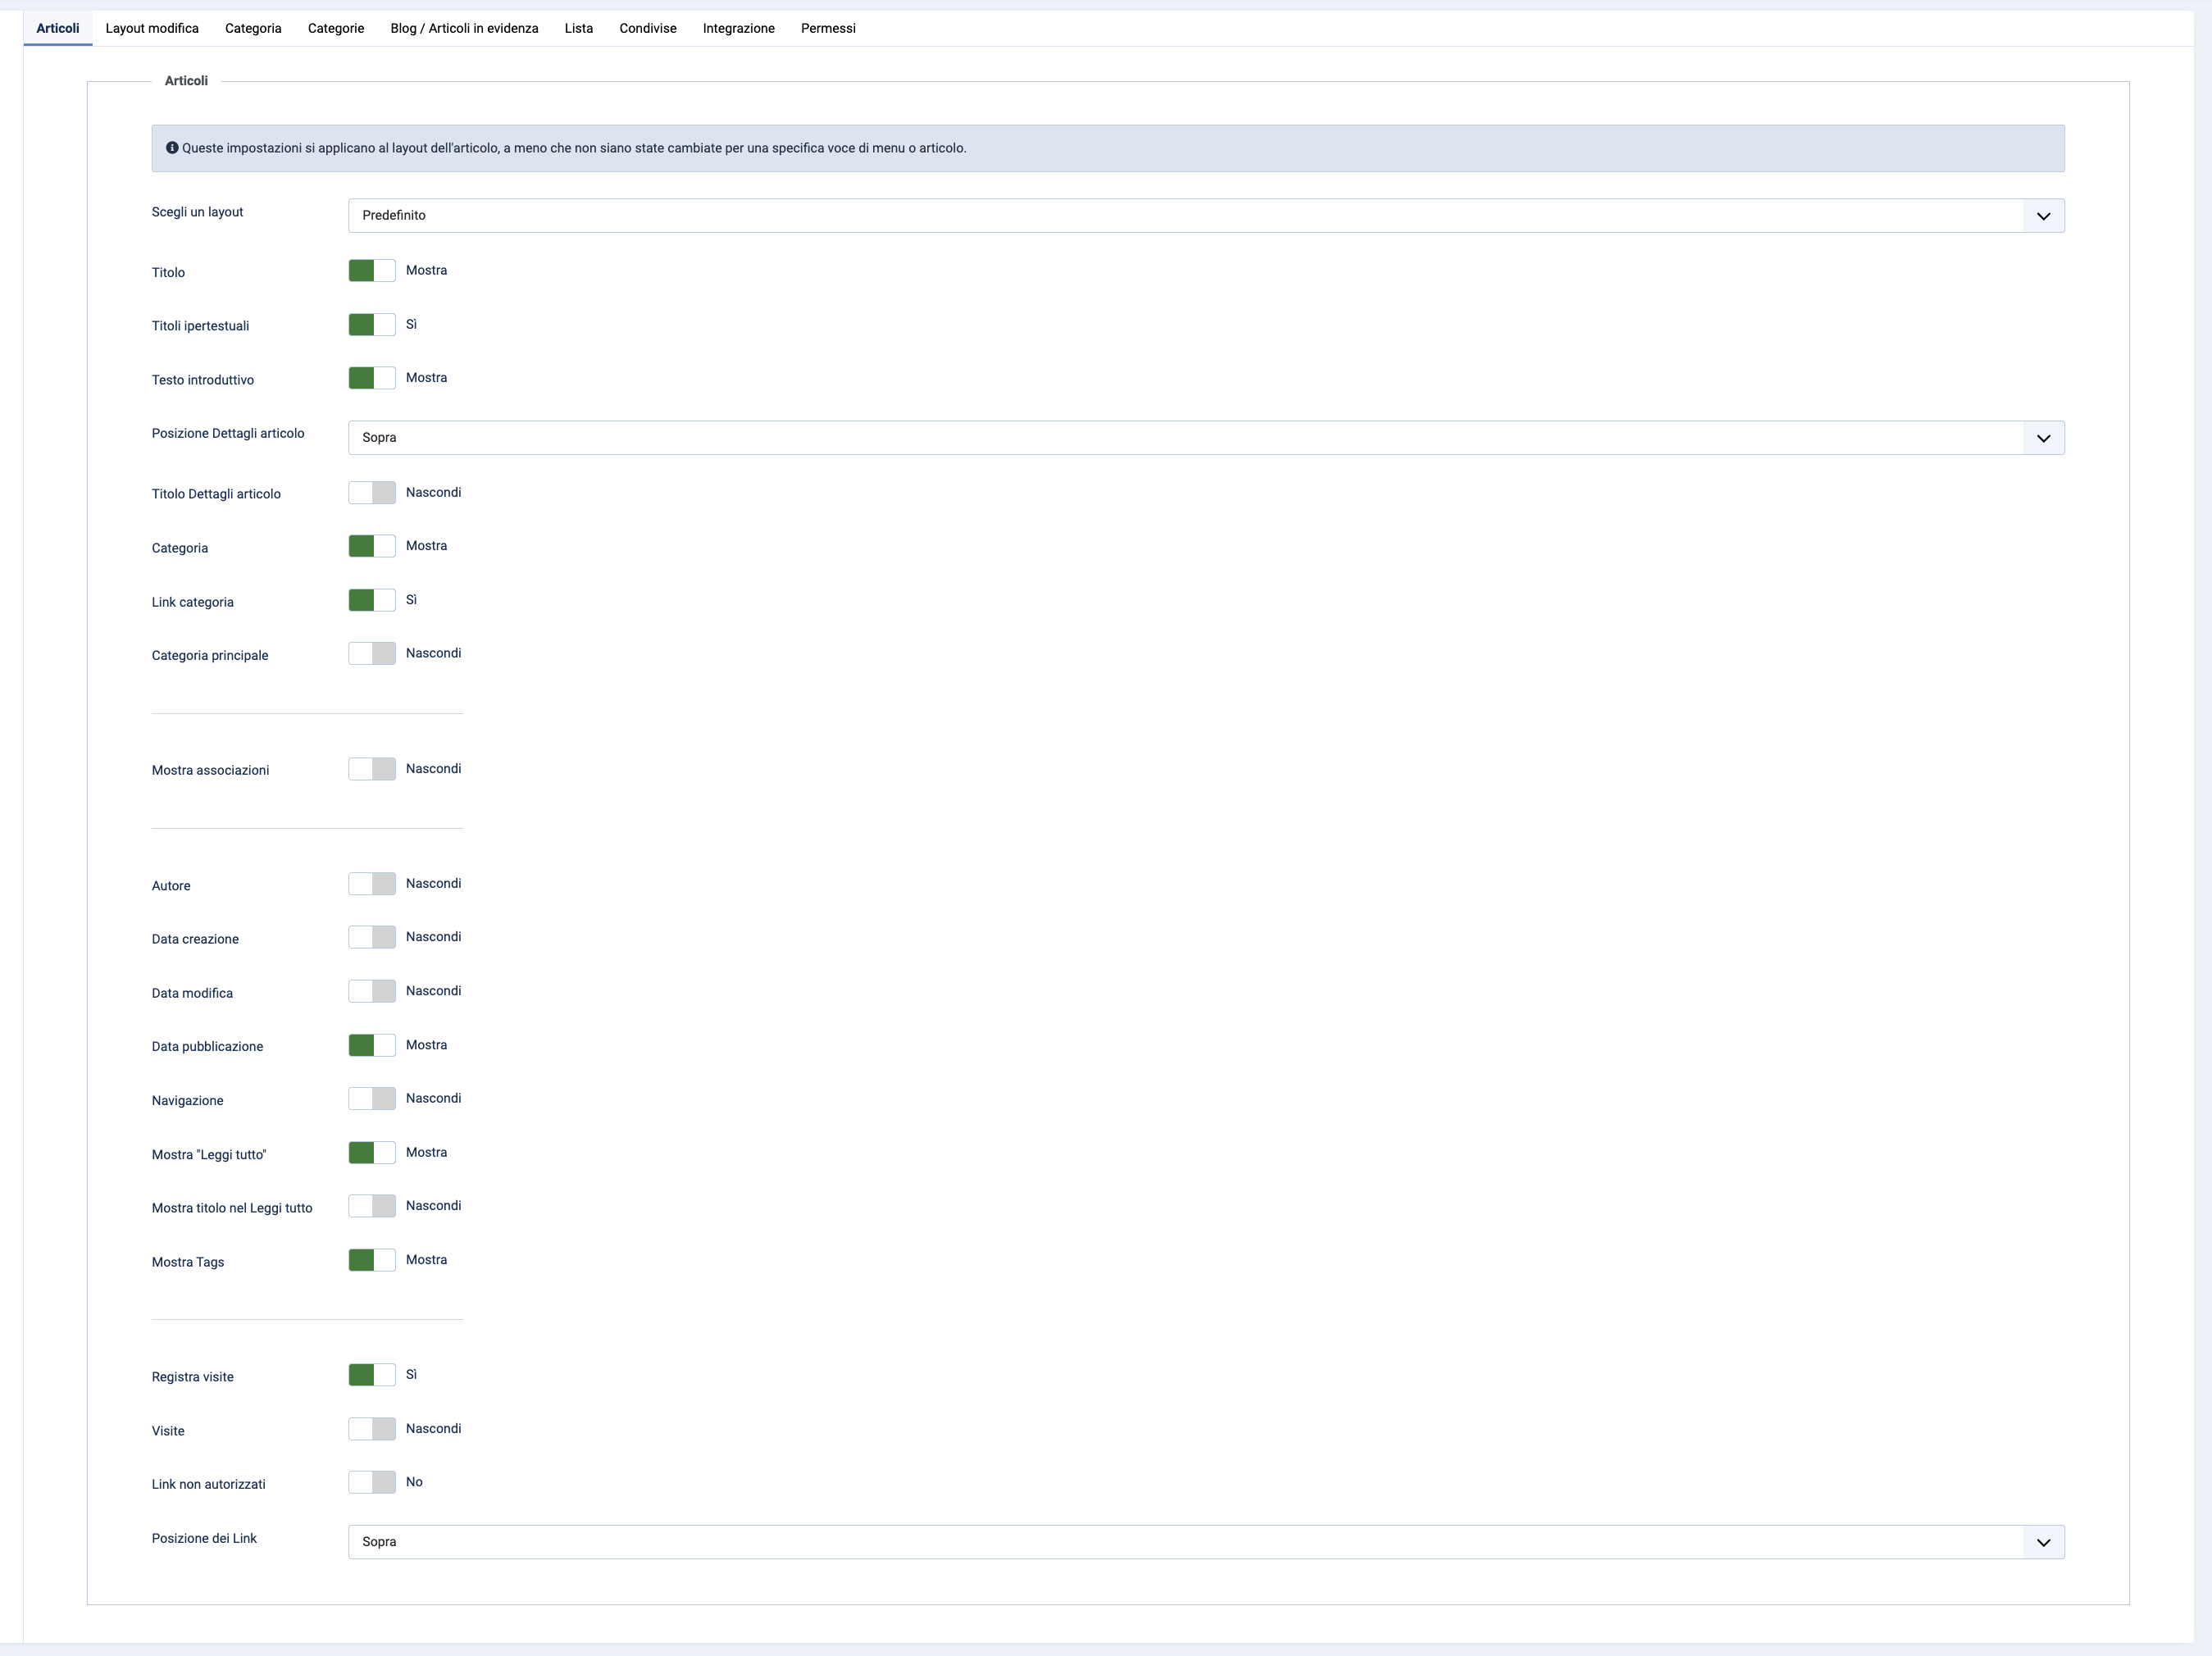The image size is (2212, 1656).
Task: Toggle the Titolo switch
Action: [372, 271]
